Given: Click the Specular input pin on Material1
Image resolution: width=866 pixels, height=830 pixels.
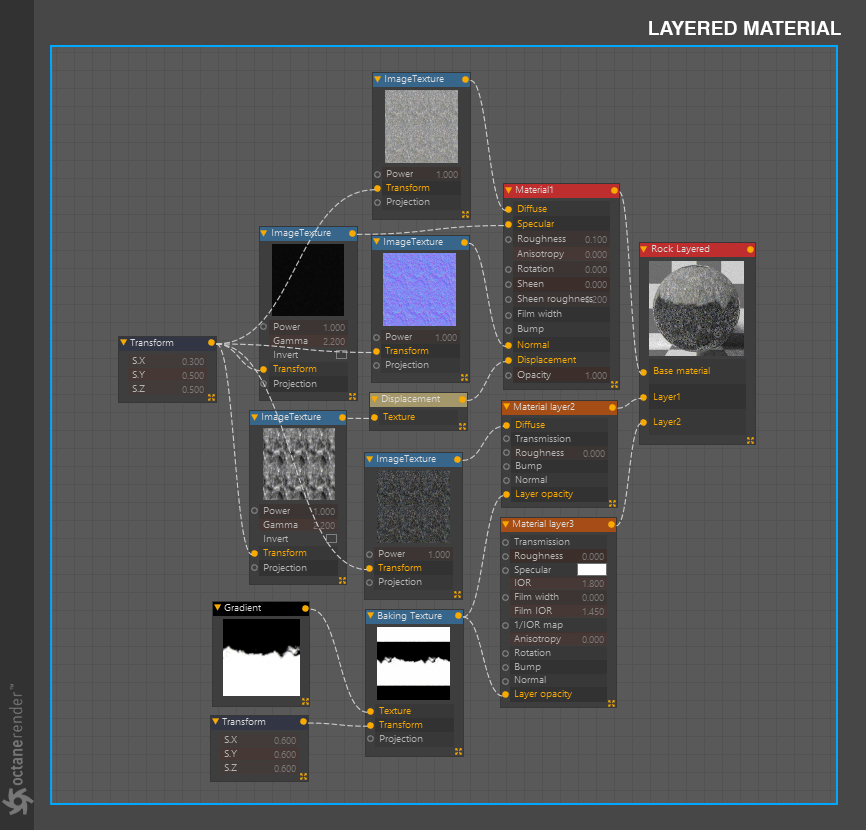Looking at the screenshot, I should [508, 224].
